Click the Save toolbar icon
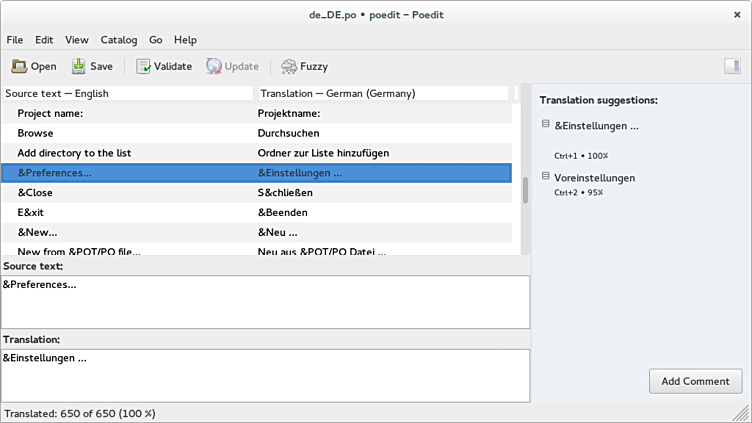Screen dimensions: 752x423 click(x=79, y=67)
